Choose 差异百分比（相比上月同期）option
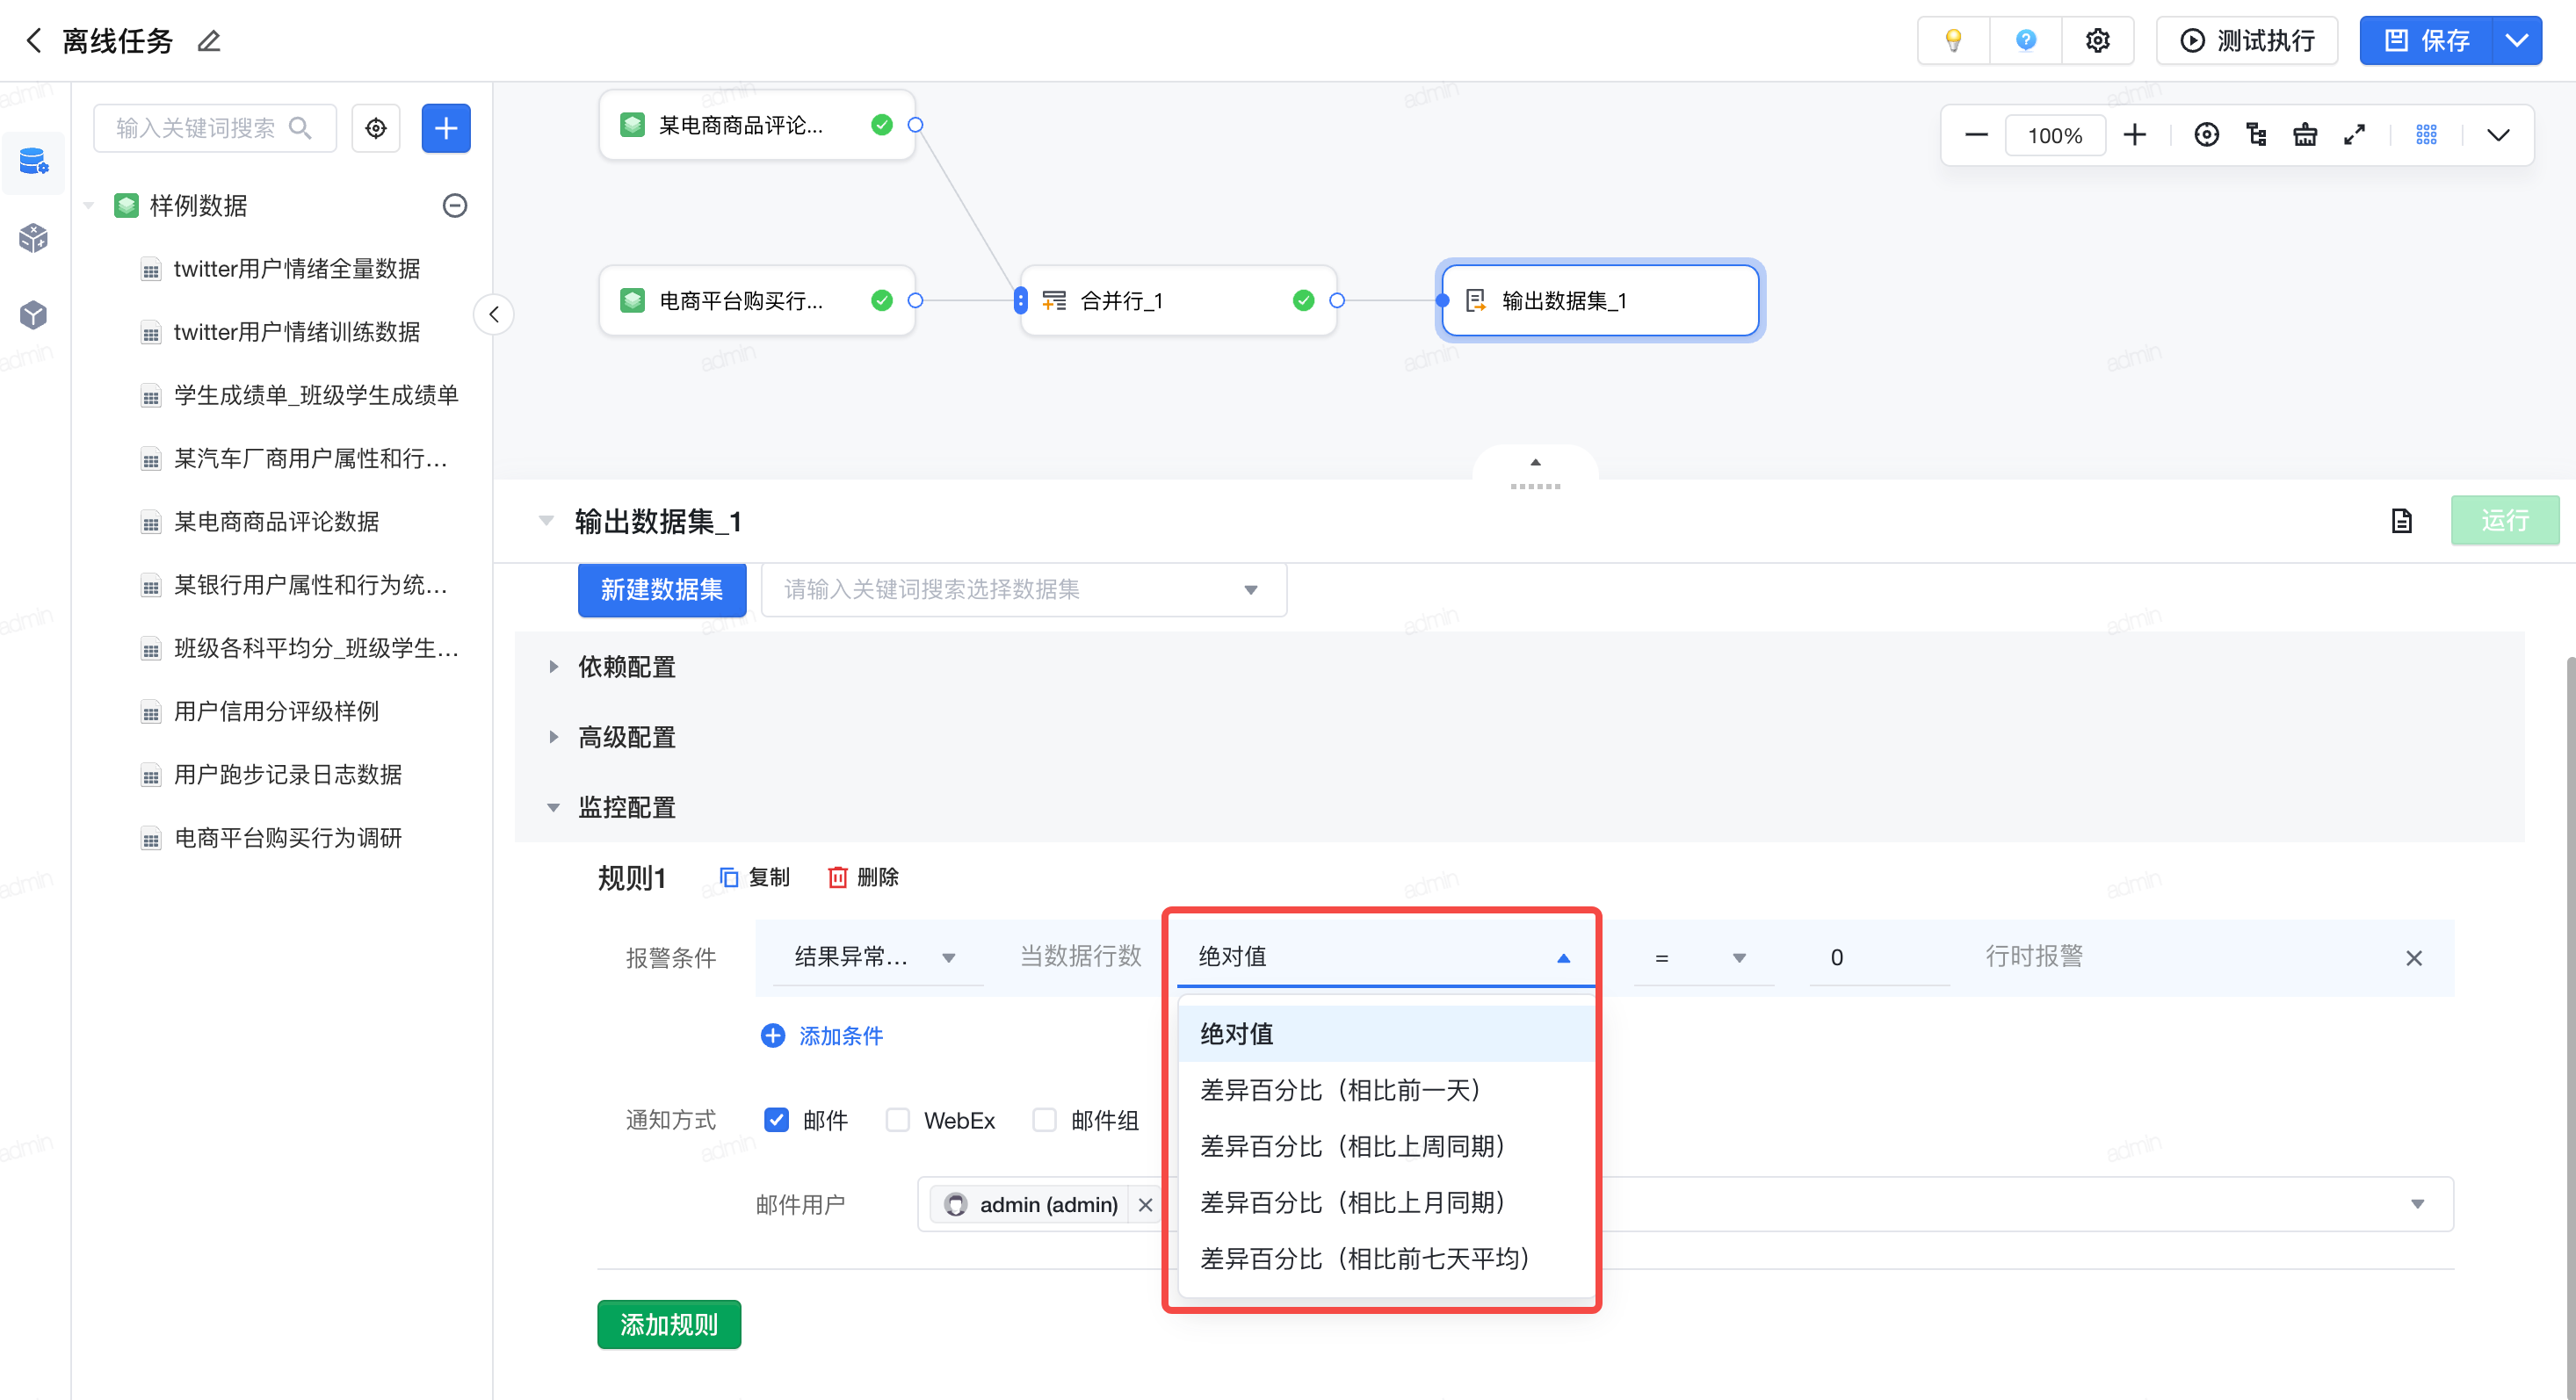 coord(1385,1202)
